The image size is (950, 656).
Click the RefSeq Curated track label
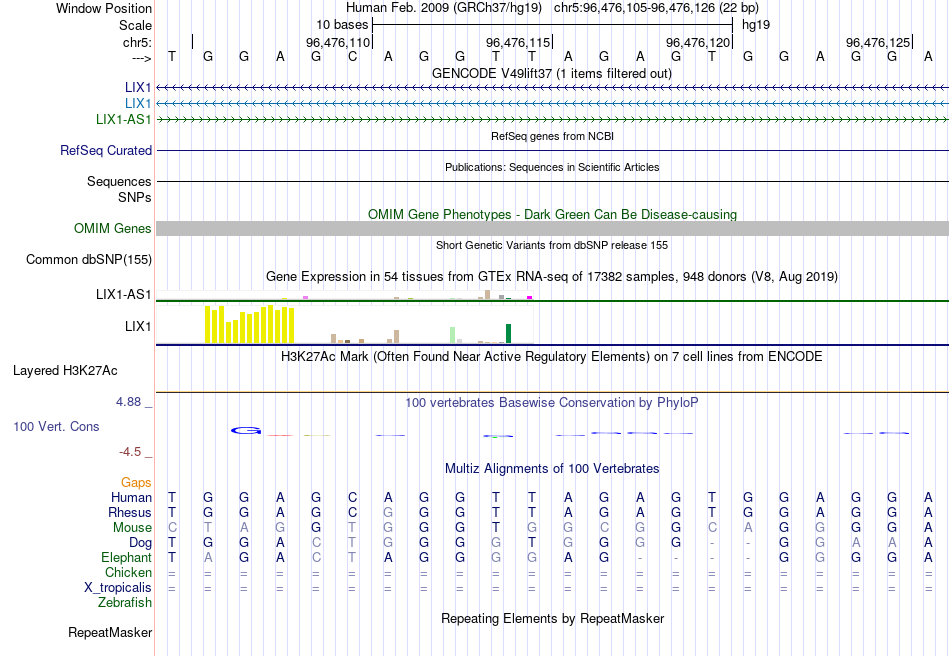pos(106,150)
